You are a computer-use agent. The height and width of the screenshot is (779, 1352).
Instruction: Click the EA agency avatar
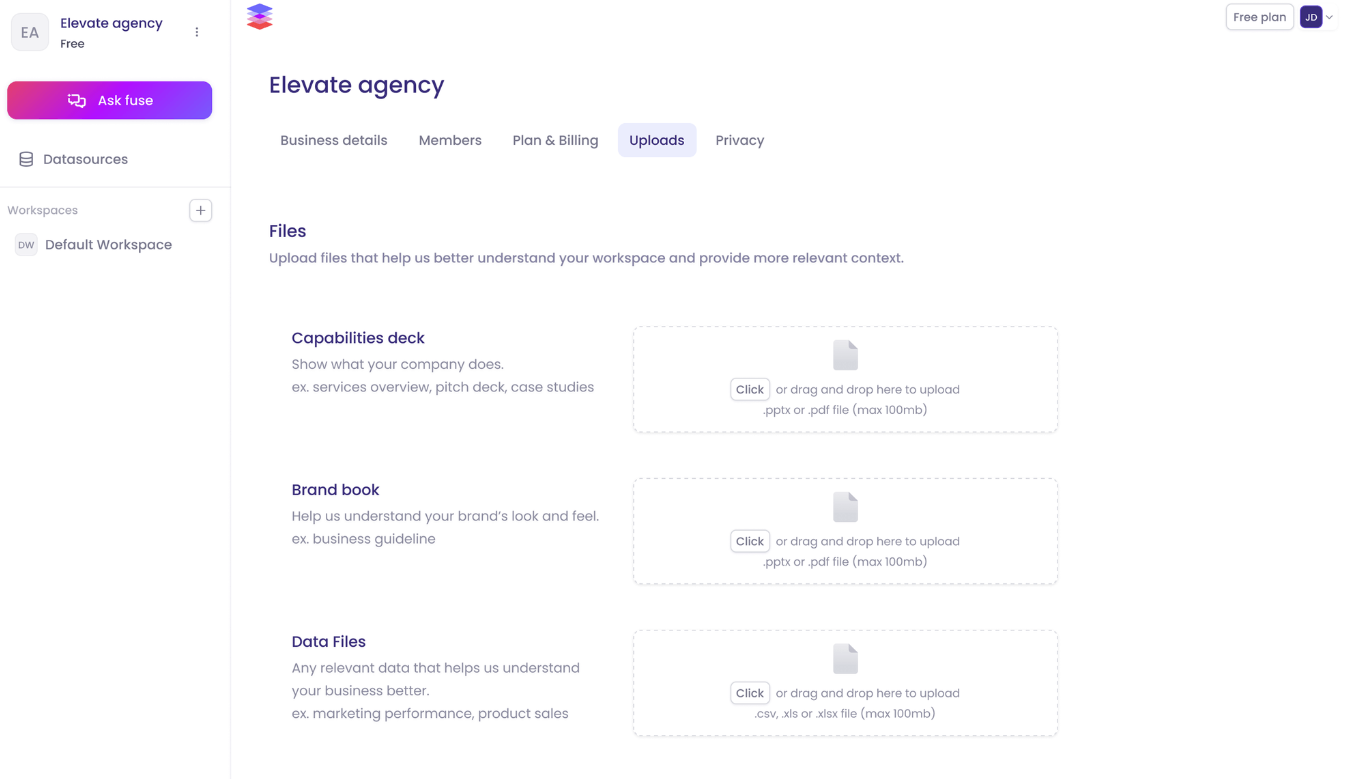tap(30, 32)
